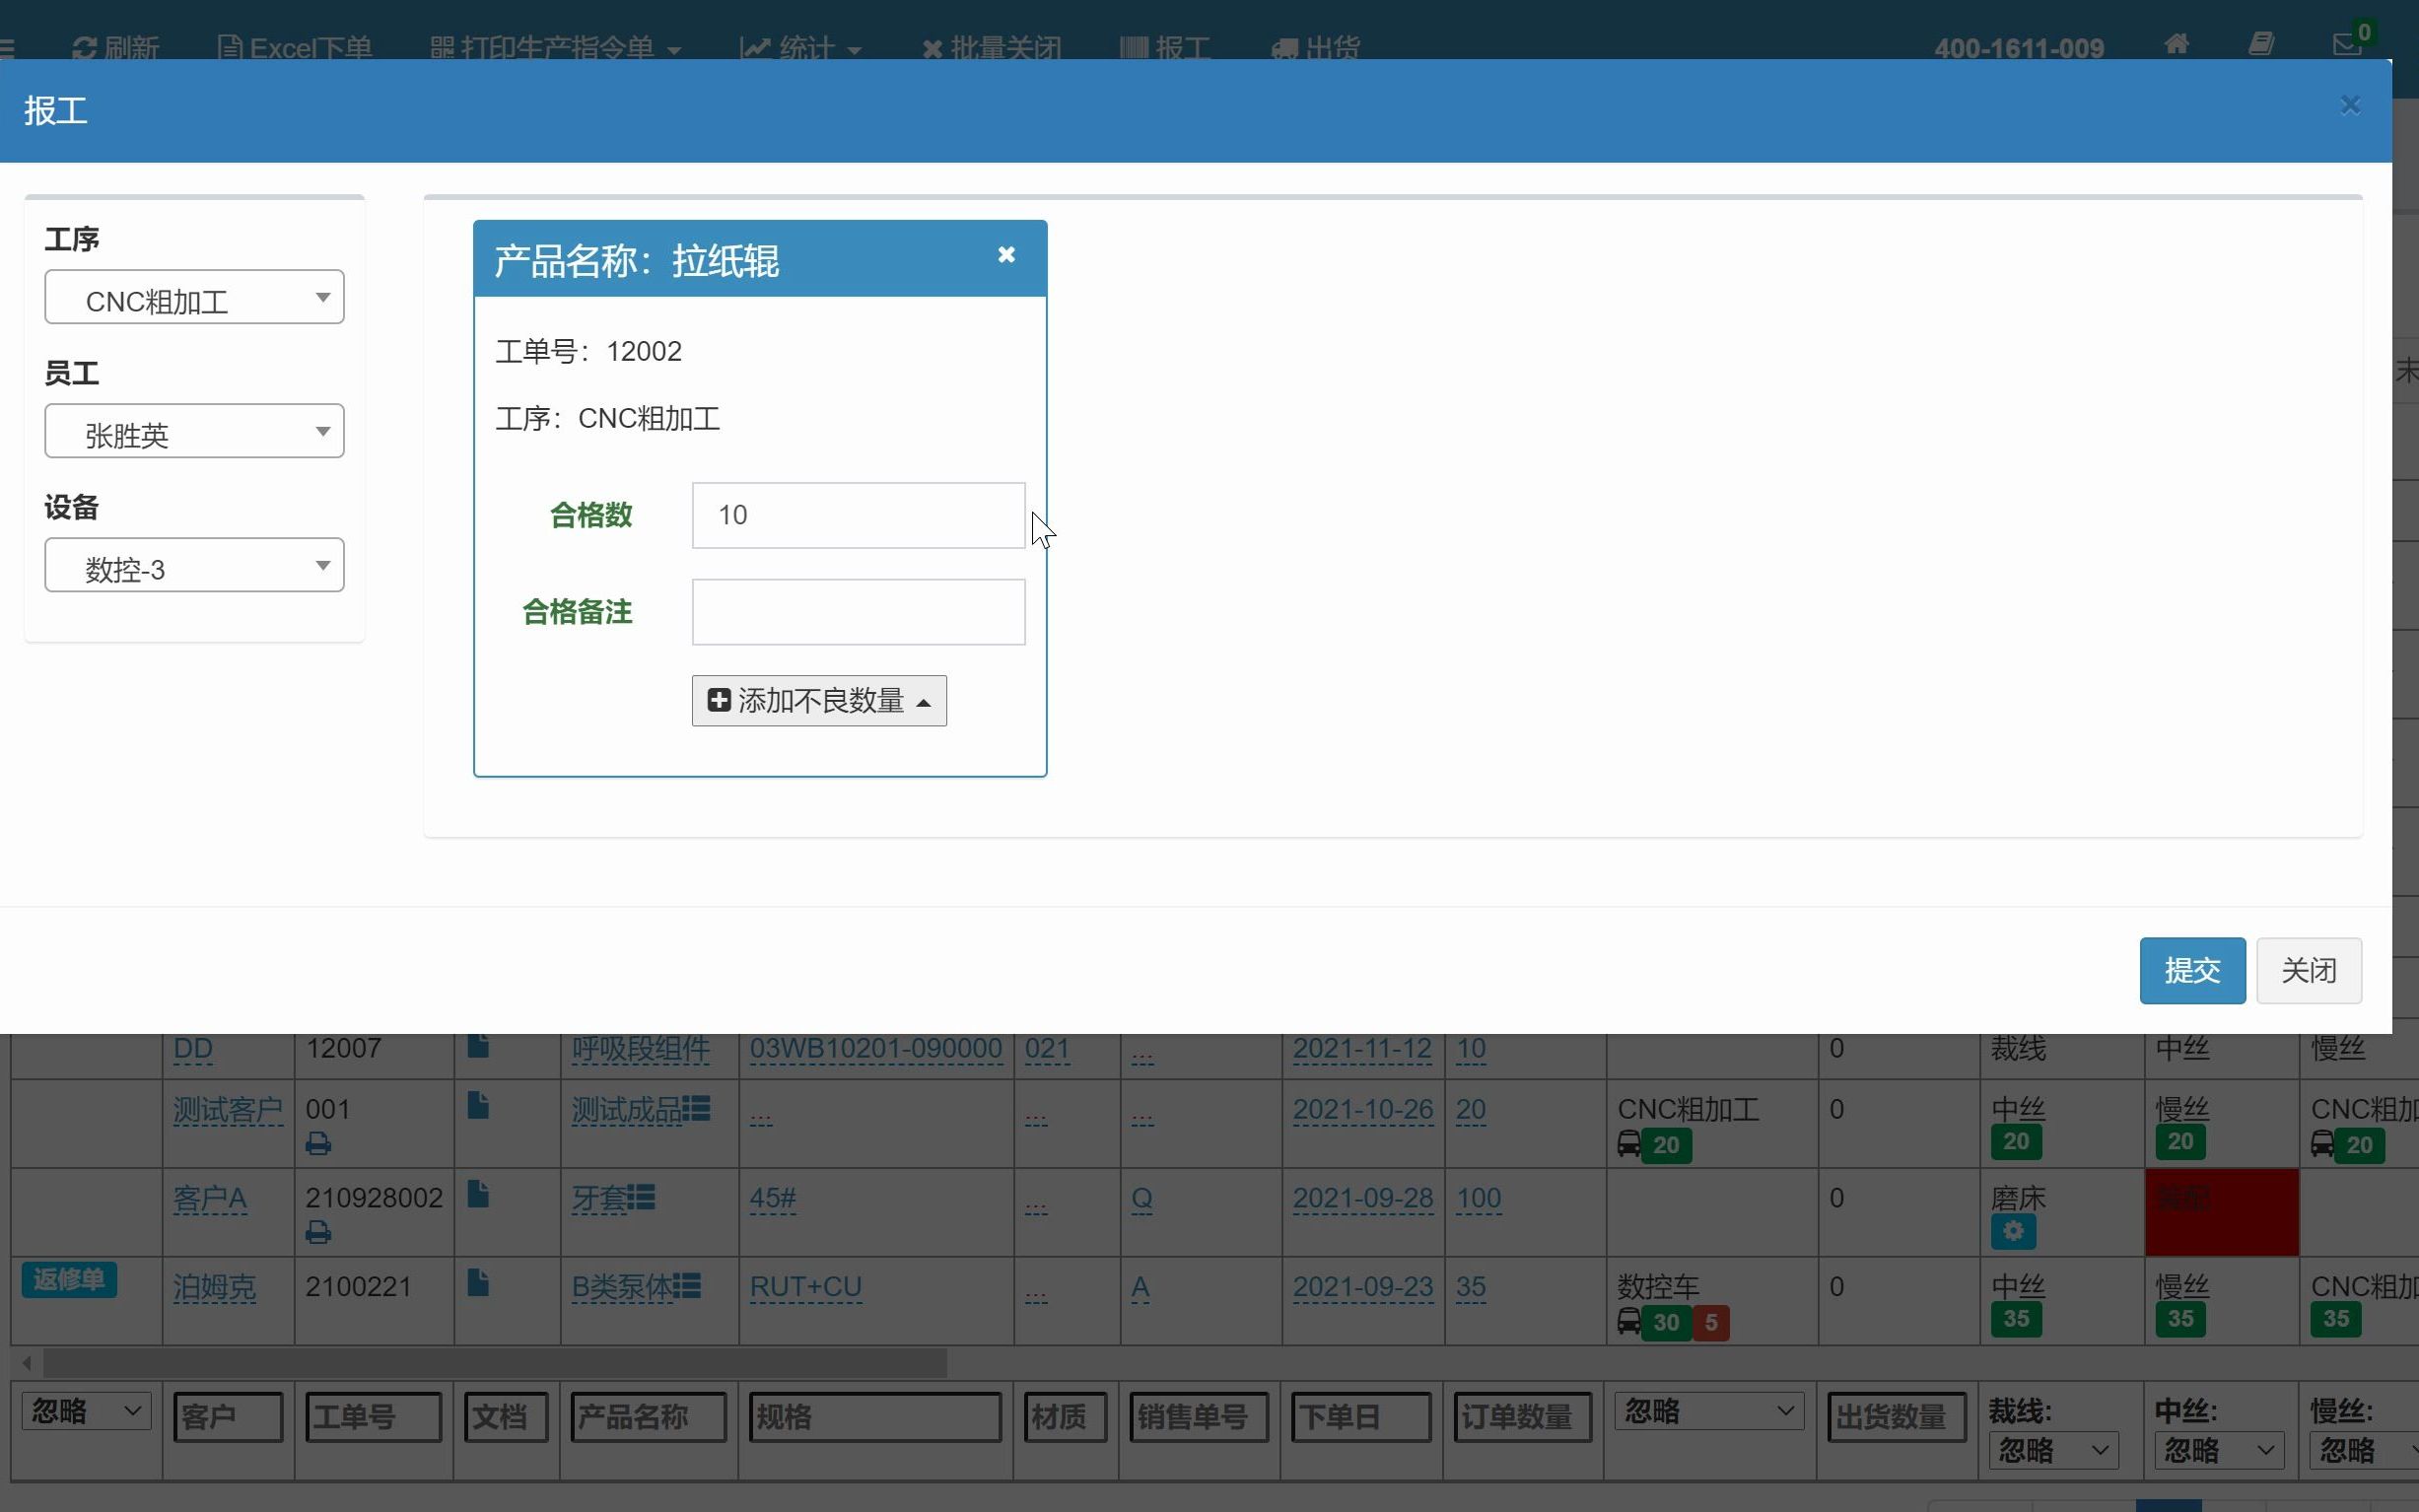This screenshot has height=1512, width=2419.
Task: Click the gear icon in the 磨床 cell
Action: 2012,1231
